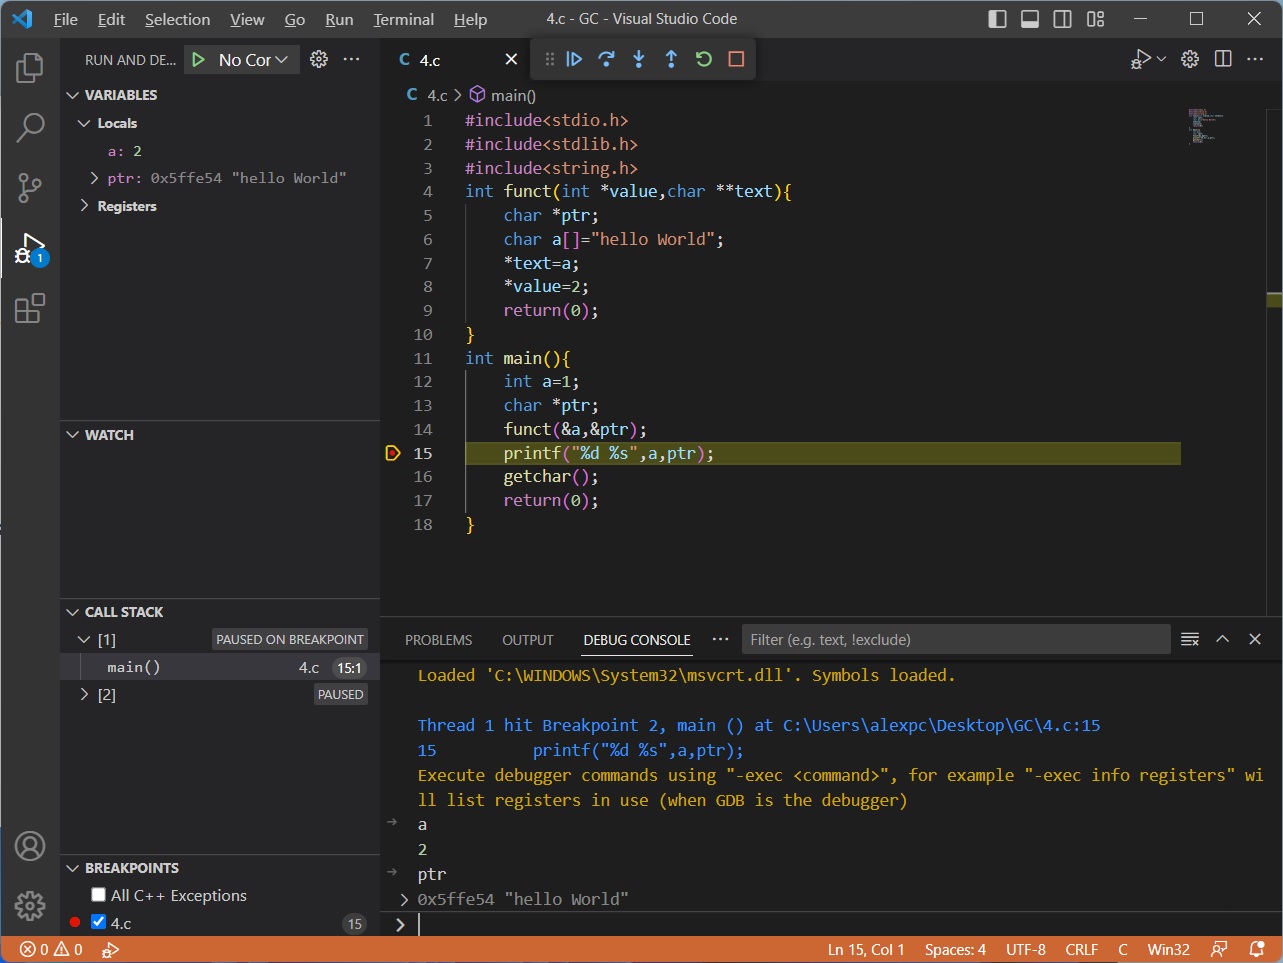Toggle the primary side bar layout button
The image size is (1283, 963).
[997, 19]
